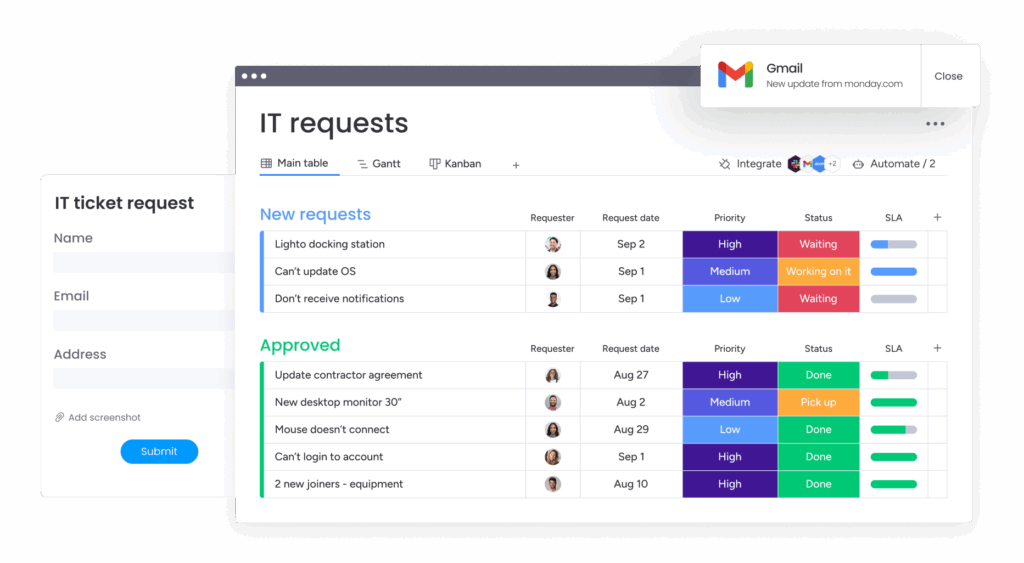Click the paperclip Add screenshot icon

60,417
